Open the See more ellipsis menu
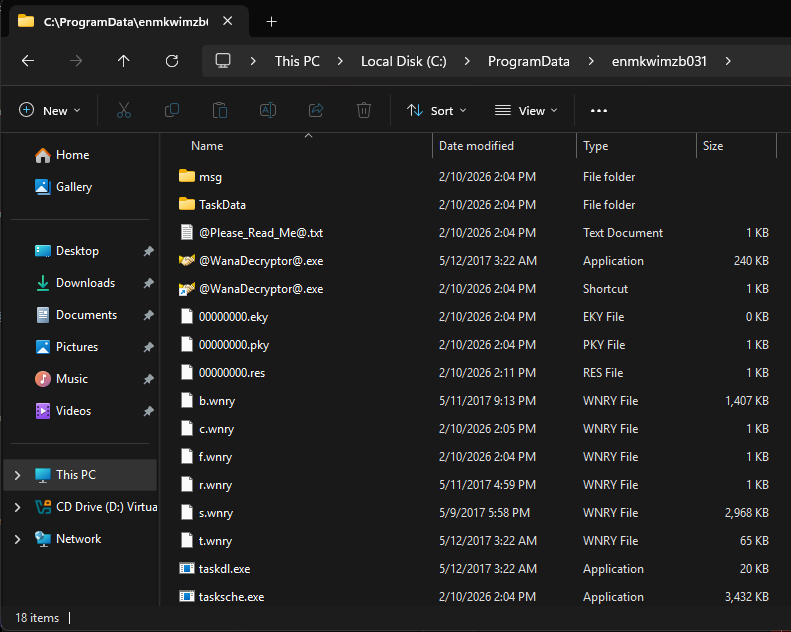Screen dimensions: 791x632 (x=599, y=110)
